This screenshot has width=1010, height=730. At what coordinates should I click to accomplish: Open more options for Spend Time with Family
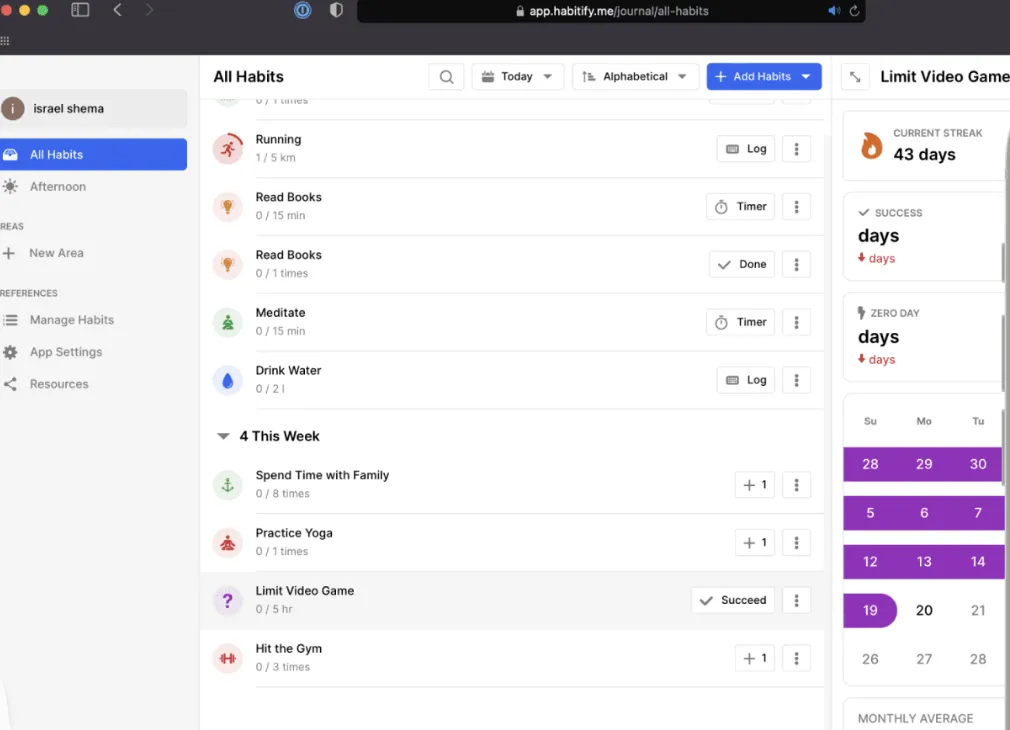797,485
